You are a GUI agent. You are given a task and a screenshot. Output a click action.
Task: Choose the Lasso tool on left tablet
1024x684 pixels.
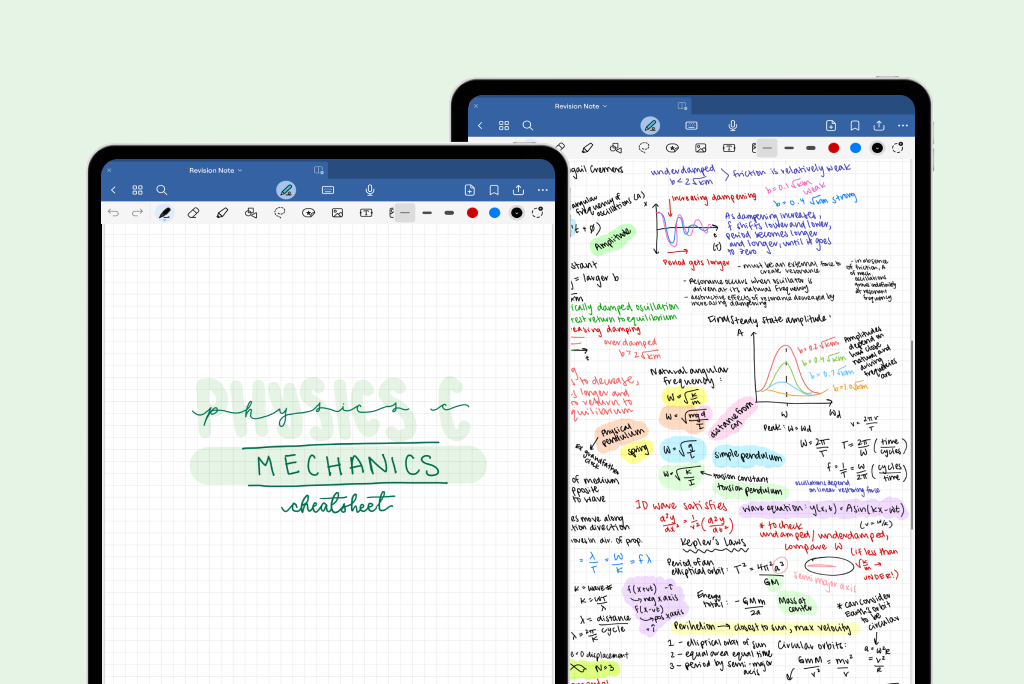[280, 213]
